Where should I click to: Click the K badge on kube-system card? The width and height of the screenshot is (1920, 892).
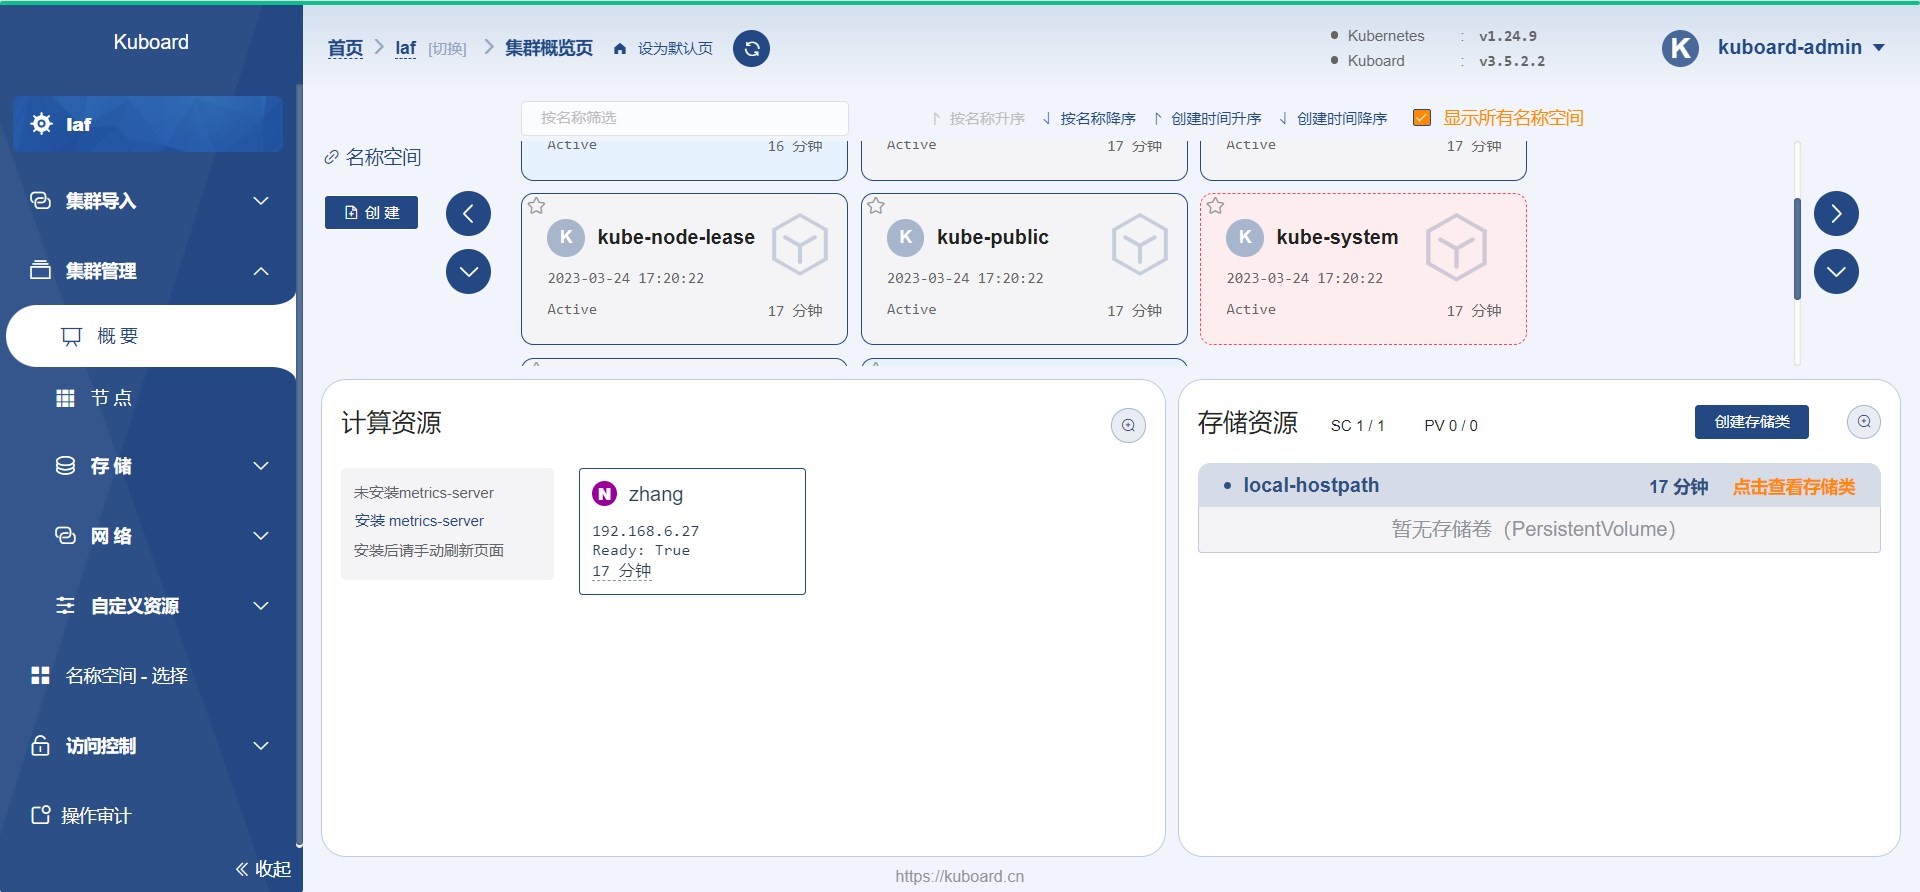tap(1245, 237)
